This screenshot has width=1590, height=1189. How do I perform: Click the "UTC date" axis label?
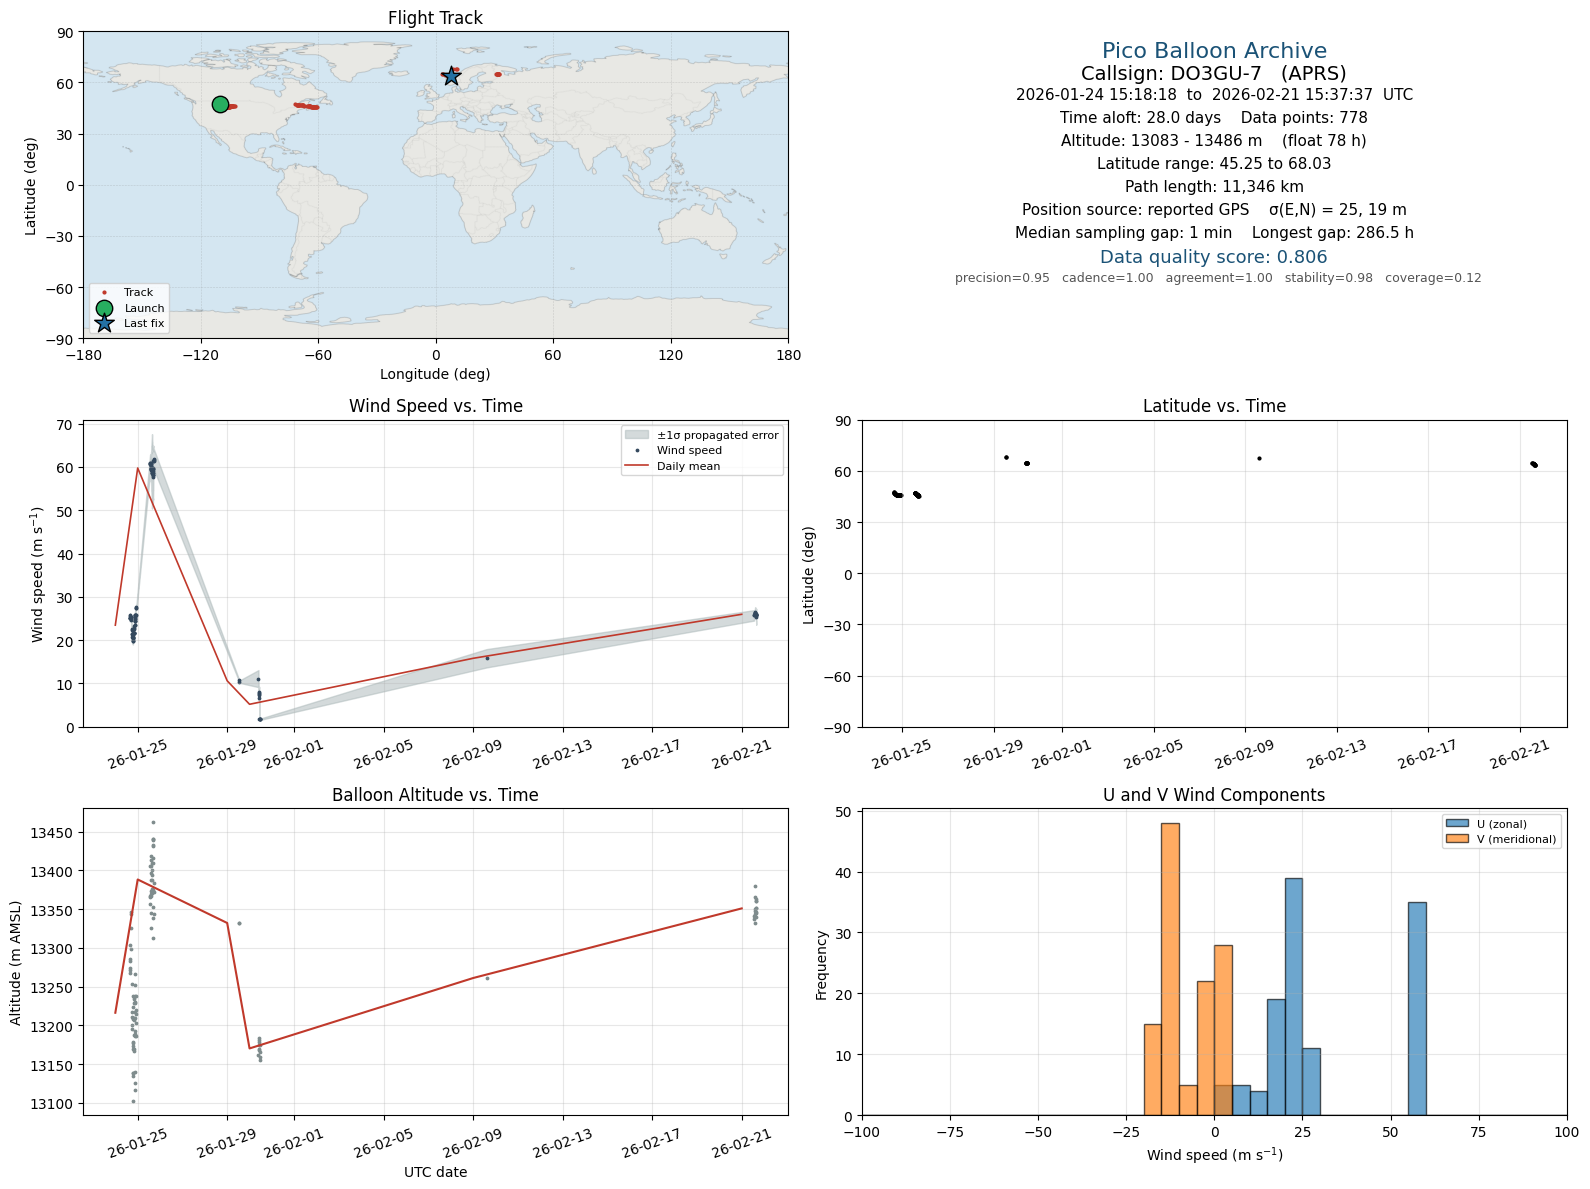pos(435,1172)
